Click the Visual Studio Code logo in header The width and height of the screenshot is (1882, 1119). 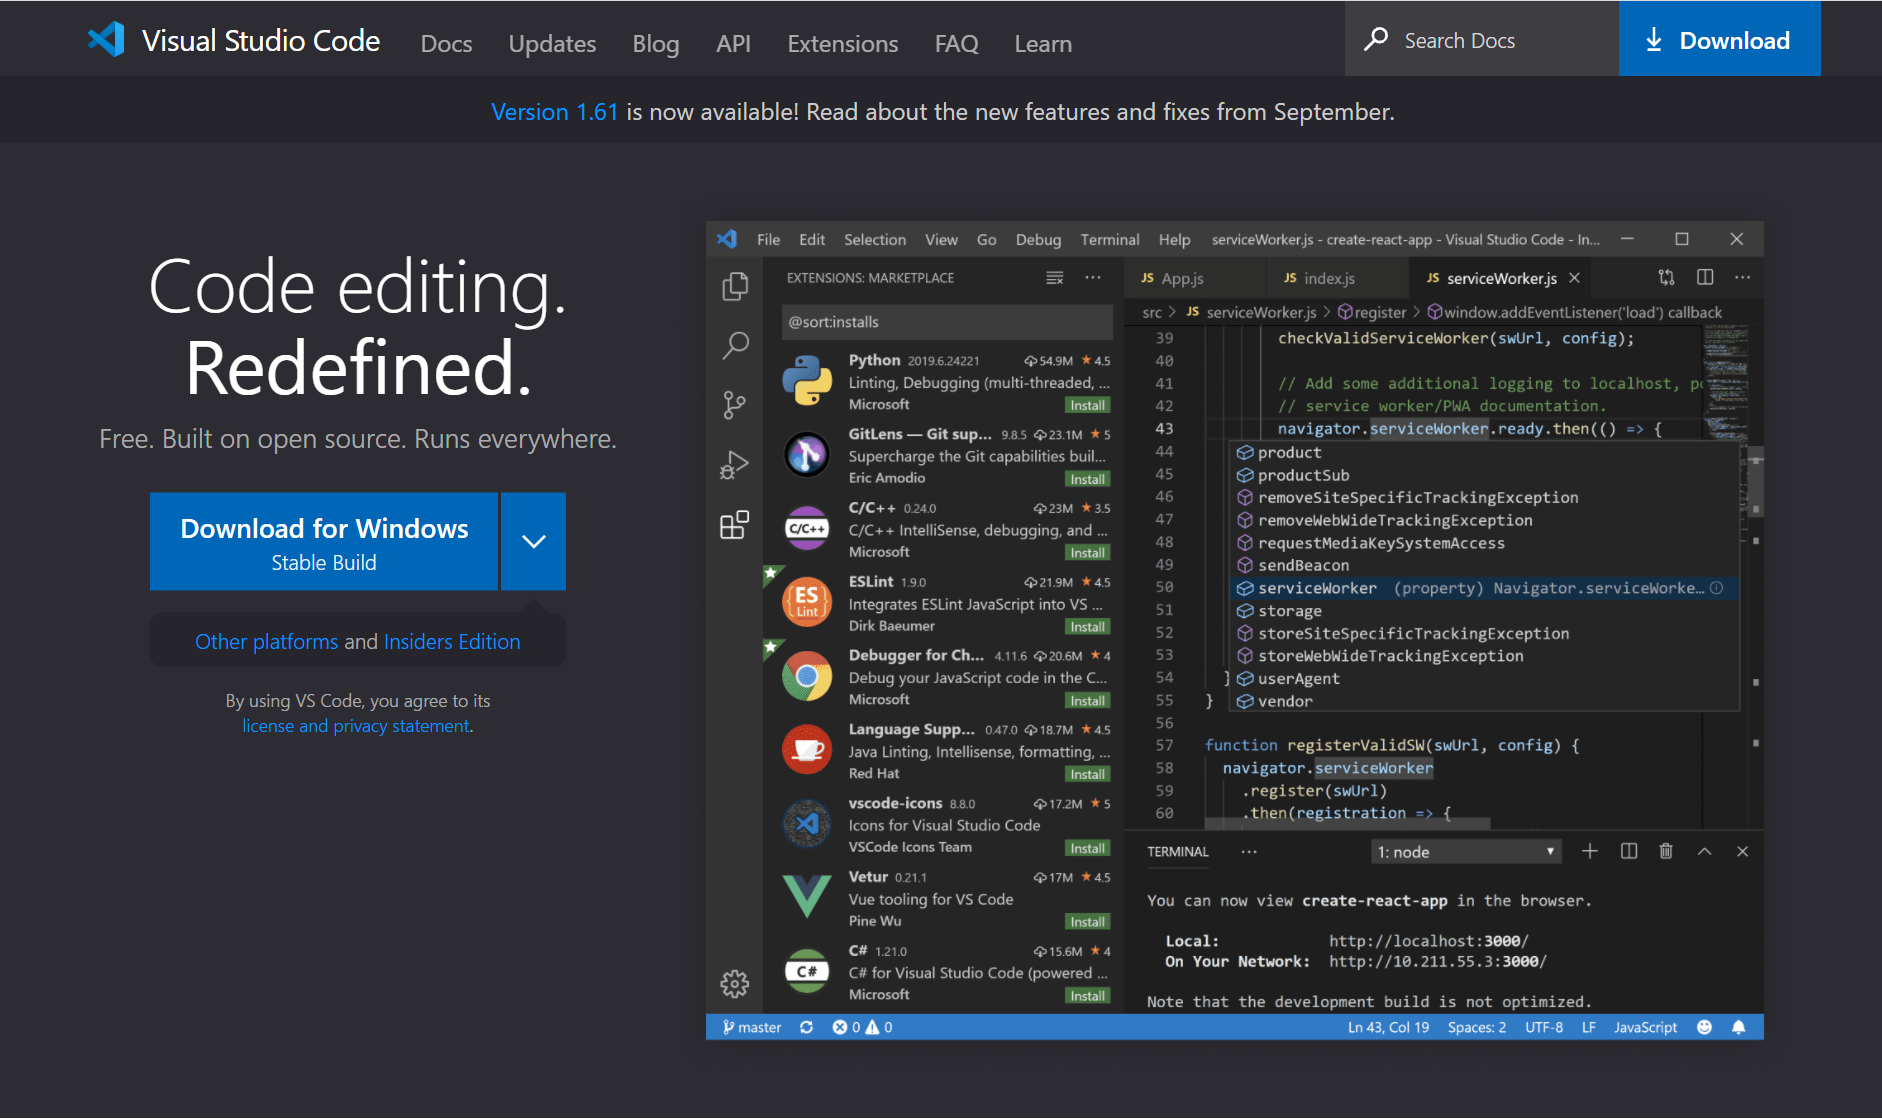coord(106,40)
